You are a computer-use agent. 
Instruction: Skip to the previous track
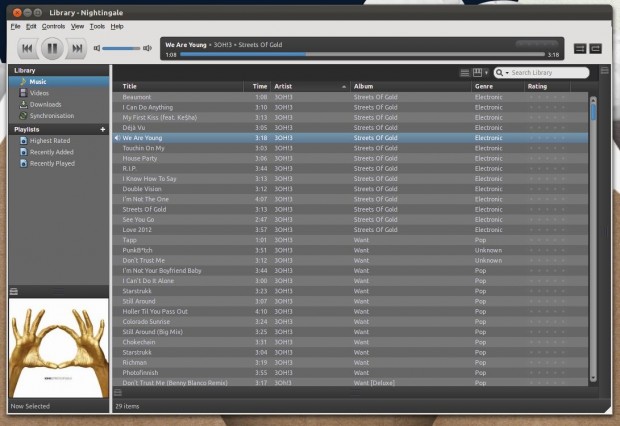coord(27,48)
